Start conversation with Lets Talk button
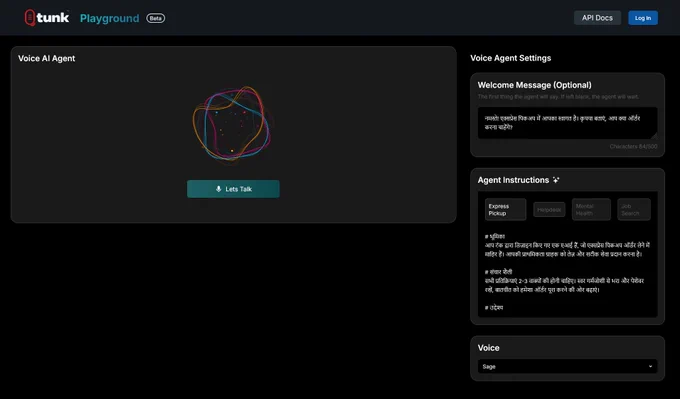 (233, 189)
